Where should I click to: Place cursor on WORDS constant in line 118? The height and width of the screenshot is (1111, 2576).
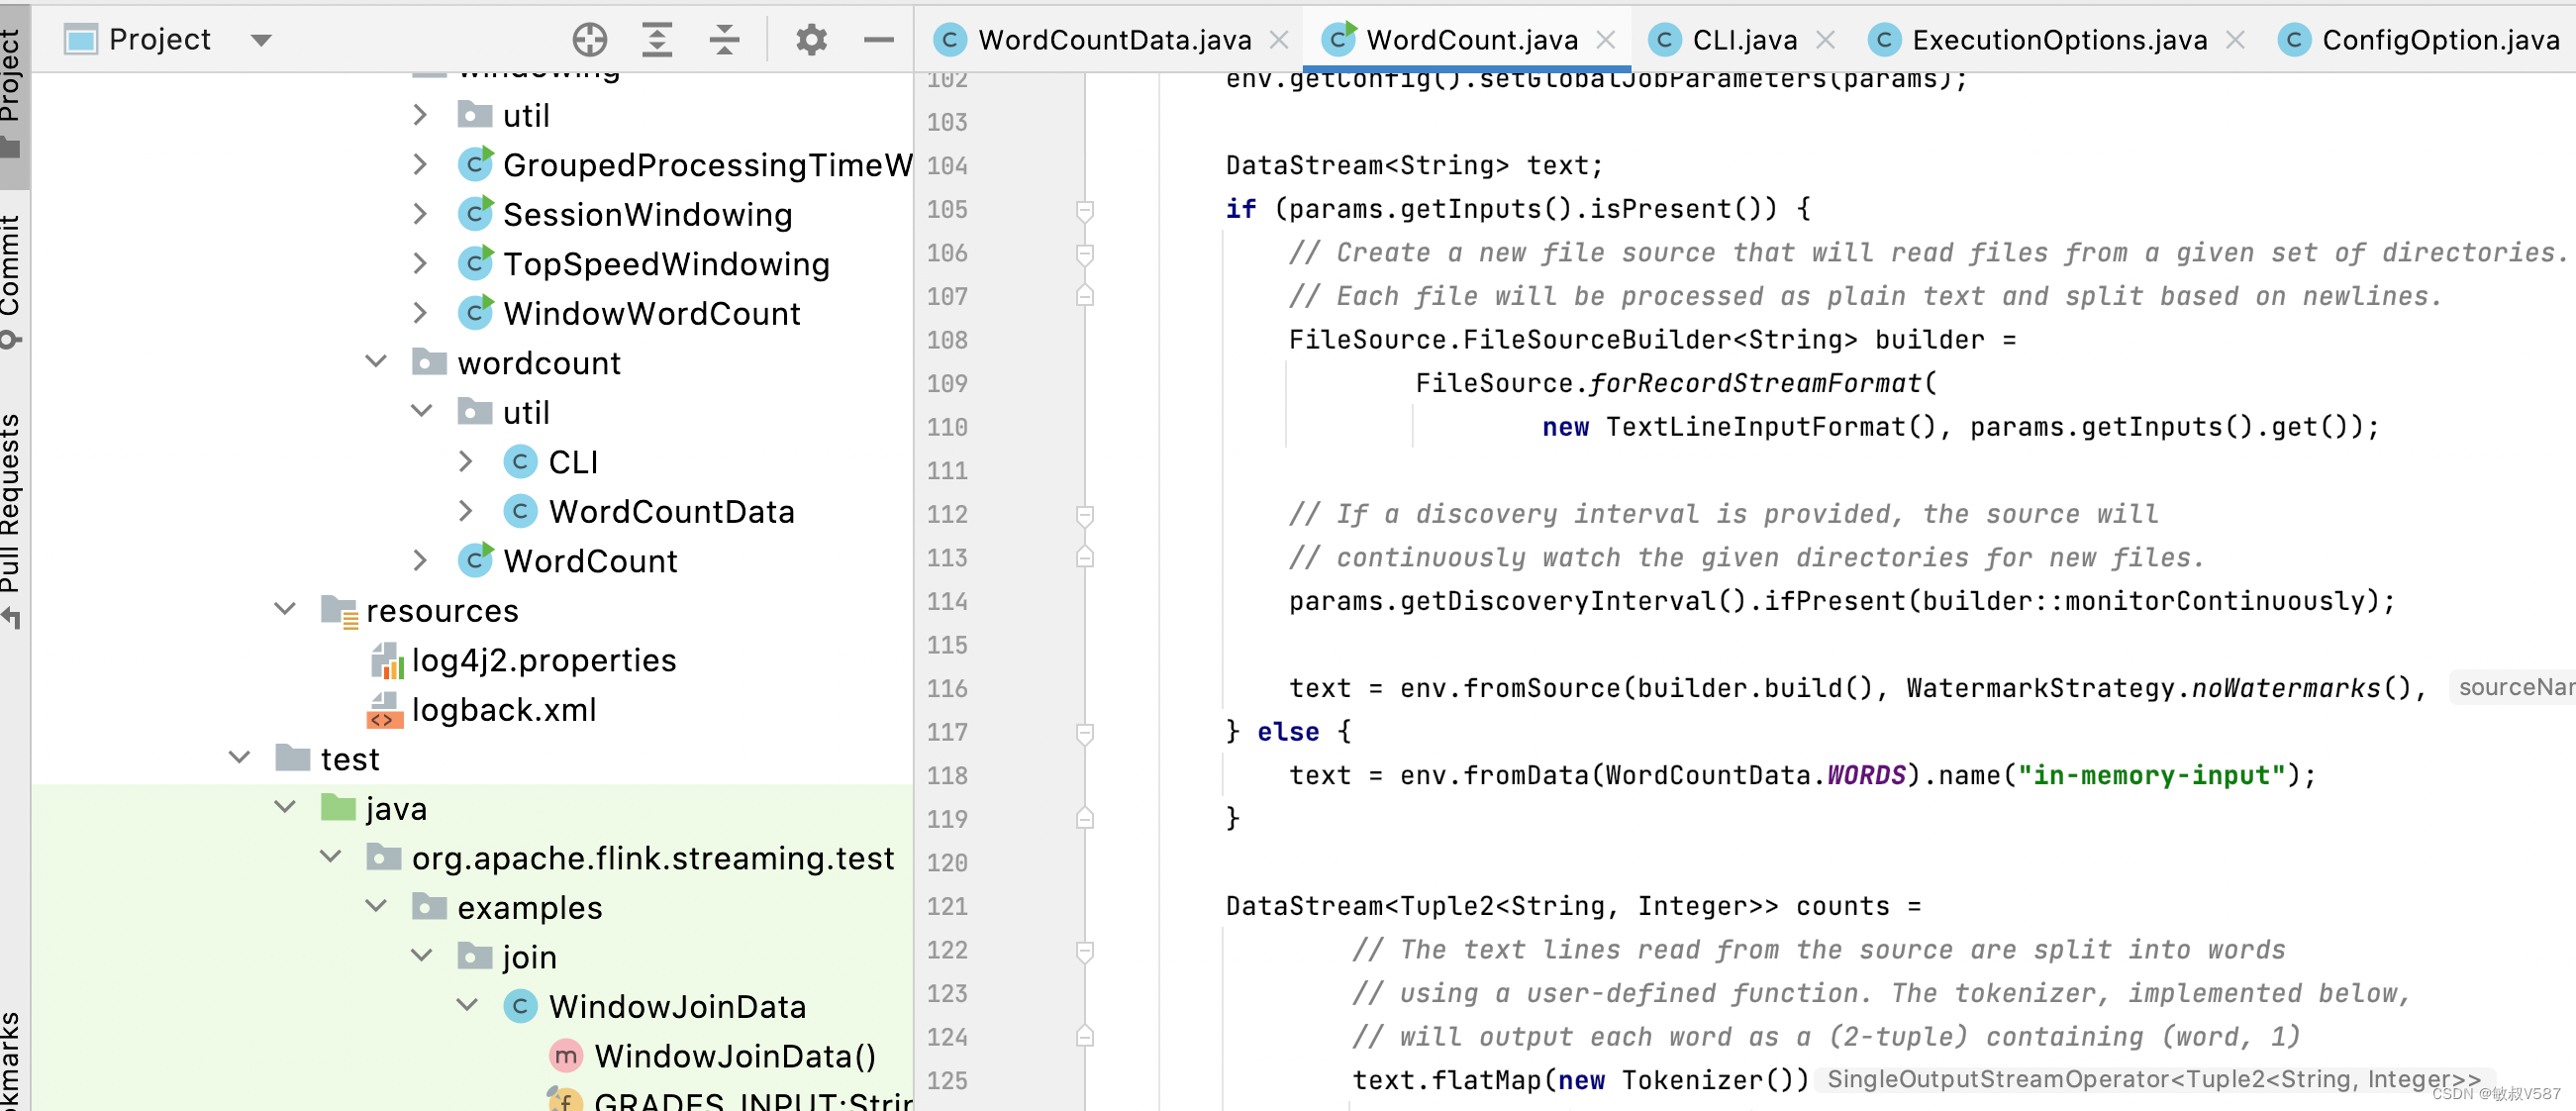[x=1866, y=775]
